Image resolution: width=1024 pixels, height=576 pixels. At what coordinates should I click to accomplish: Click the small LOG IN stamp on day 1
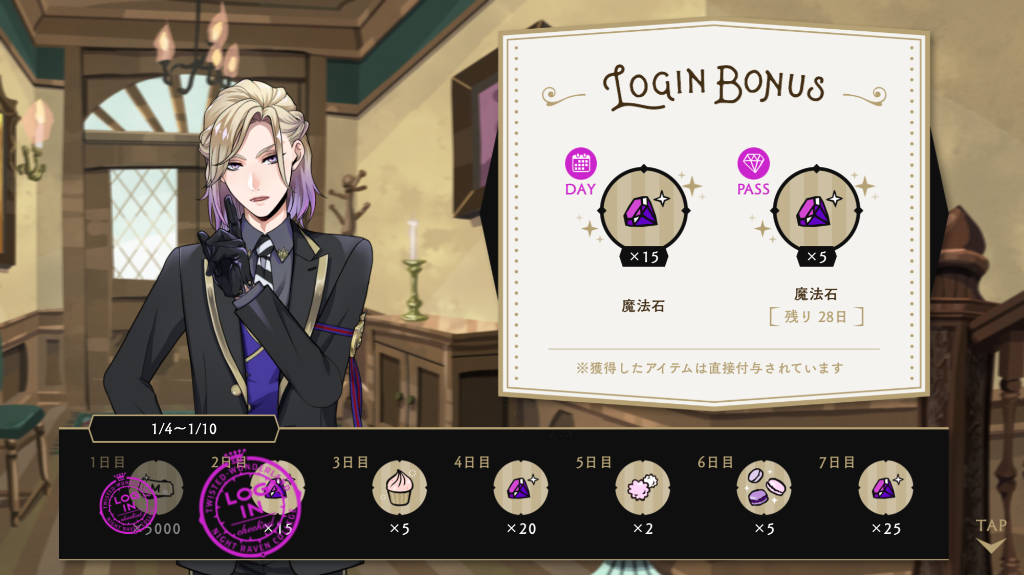128,504
